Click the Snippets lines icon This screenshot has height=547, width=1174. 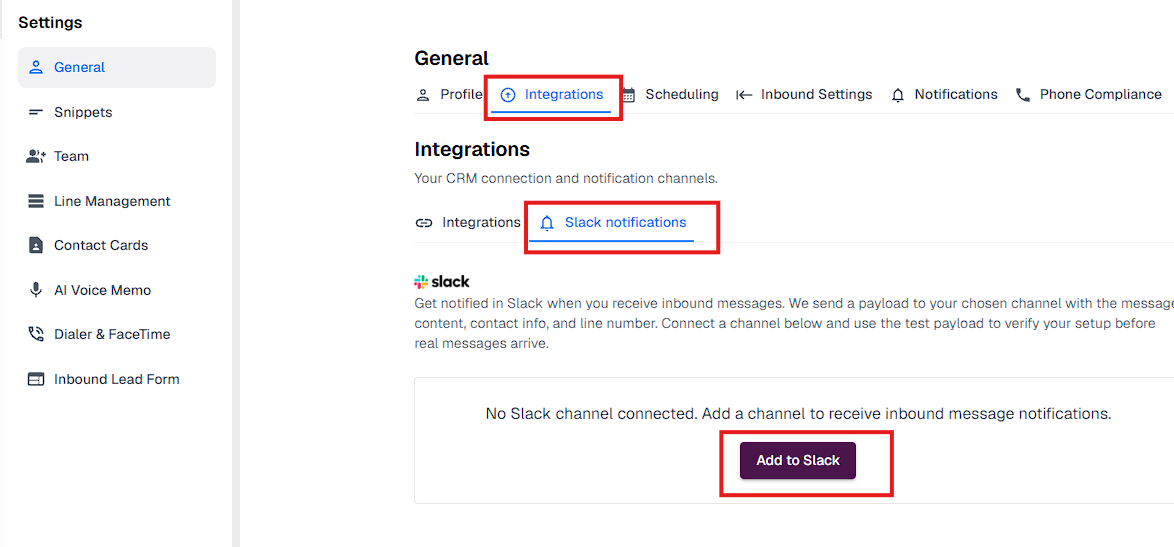35,112
